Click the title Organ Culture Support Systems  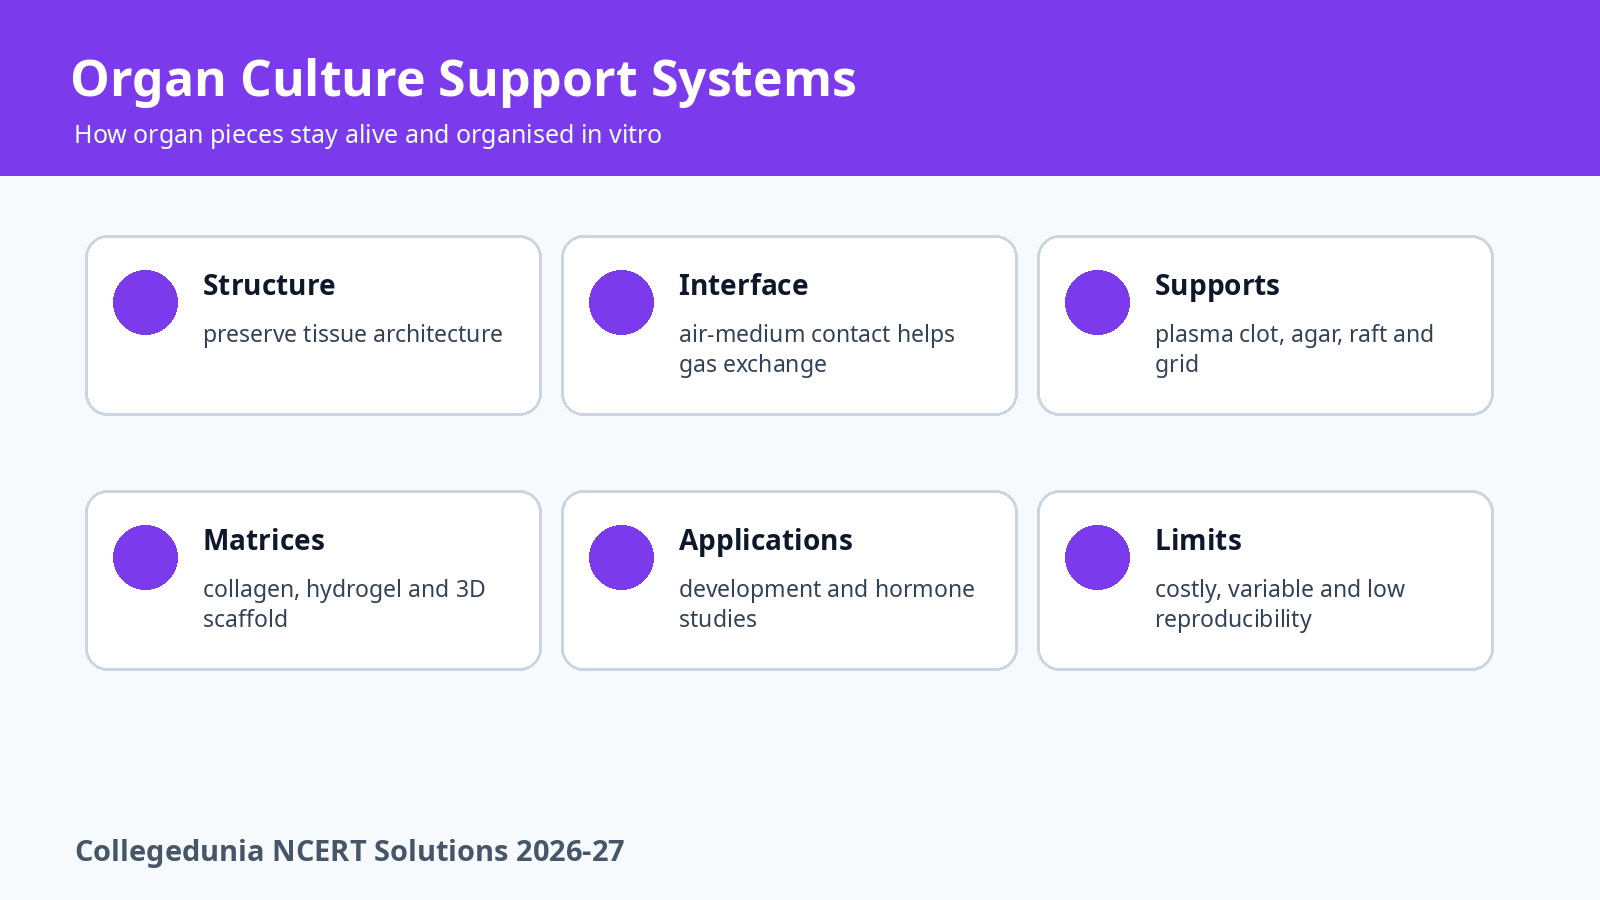click(x=464, y=79)
